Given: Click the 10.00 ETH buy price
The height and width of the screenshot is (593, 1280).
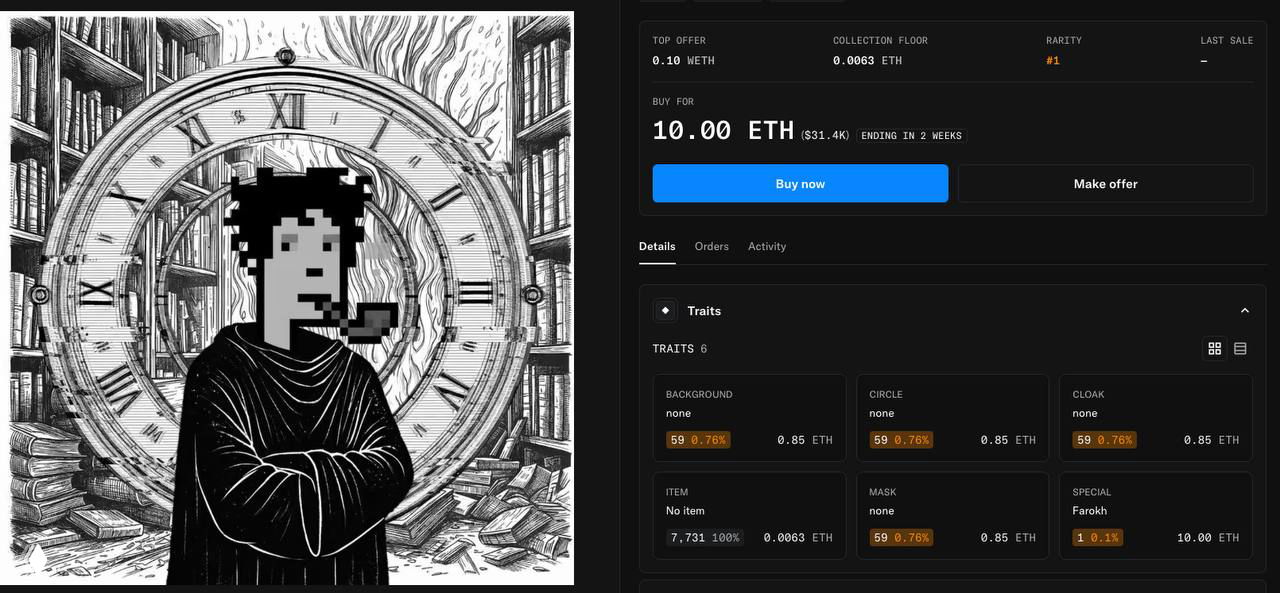Looking at the screenshot, I should (723, 131).
